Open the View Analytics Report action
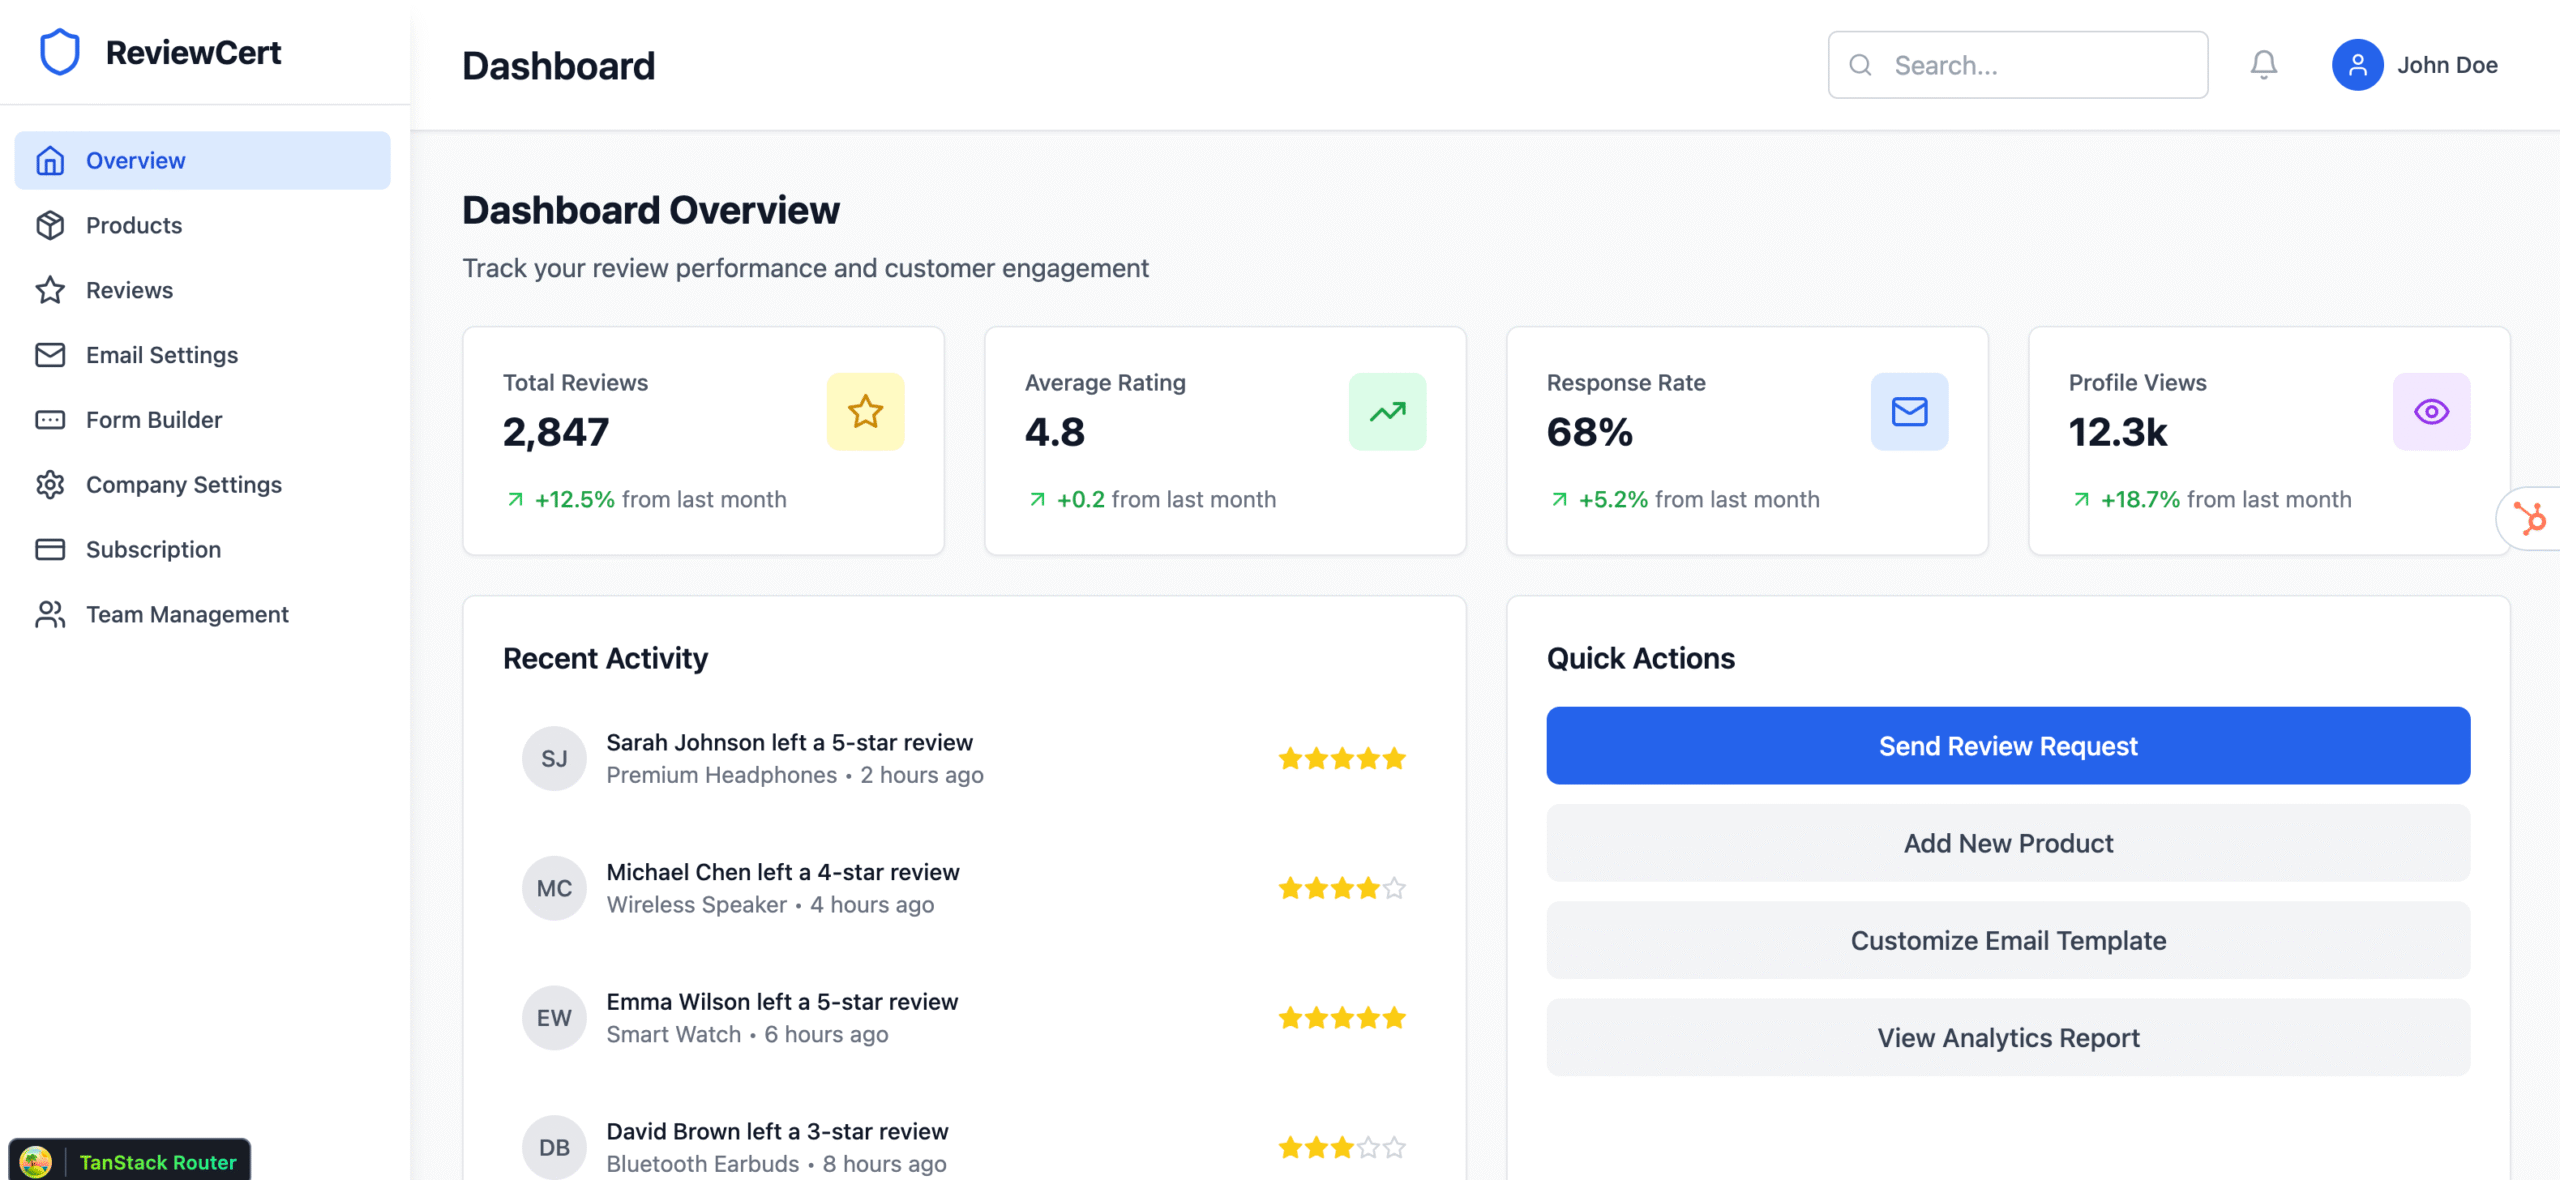This screenshot has height=1180, width=2560. pos(2008,1037)
